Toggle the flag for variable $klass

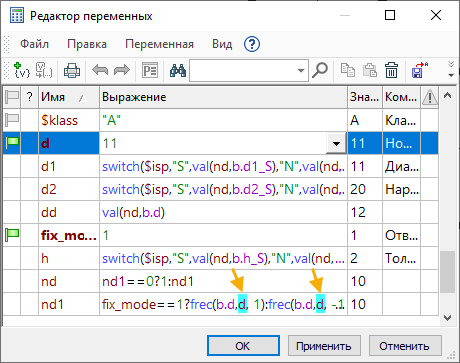(x=12, y=120)
